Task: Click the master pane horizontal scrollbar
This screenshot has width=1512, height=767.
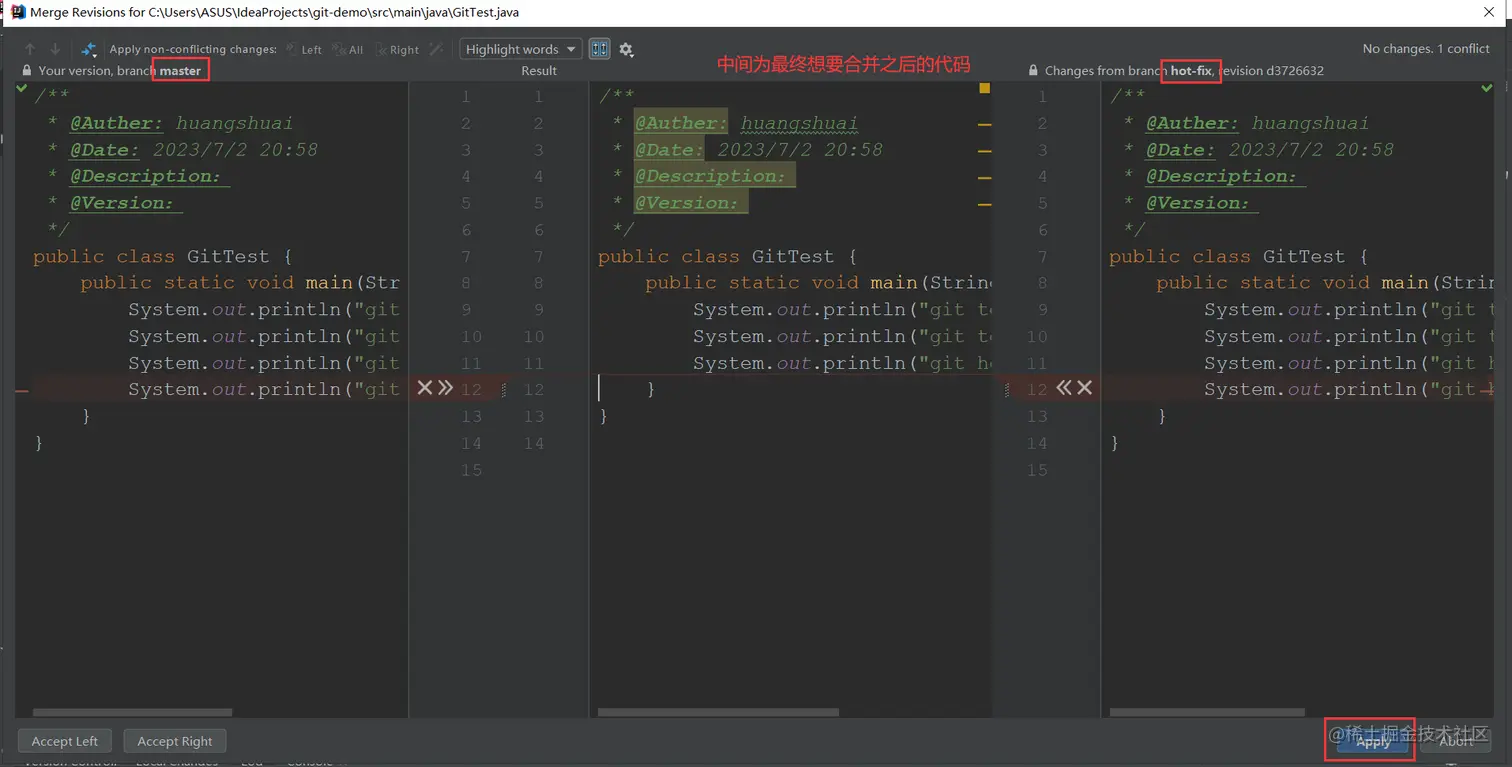Action: tap(133, 713)
